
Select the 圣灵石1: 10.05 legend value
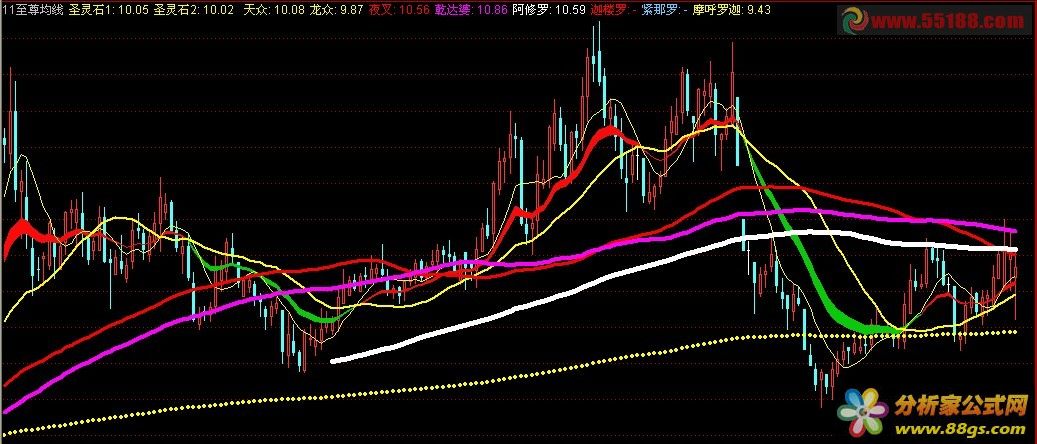(108, 10)
